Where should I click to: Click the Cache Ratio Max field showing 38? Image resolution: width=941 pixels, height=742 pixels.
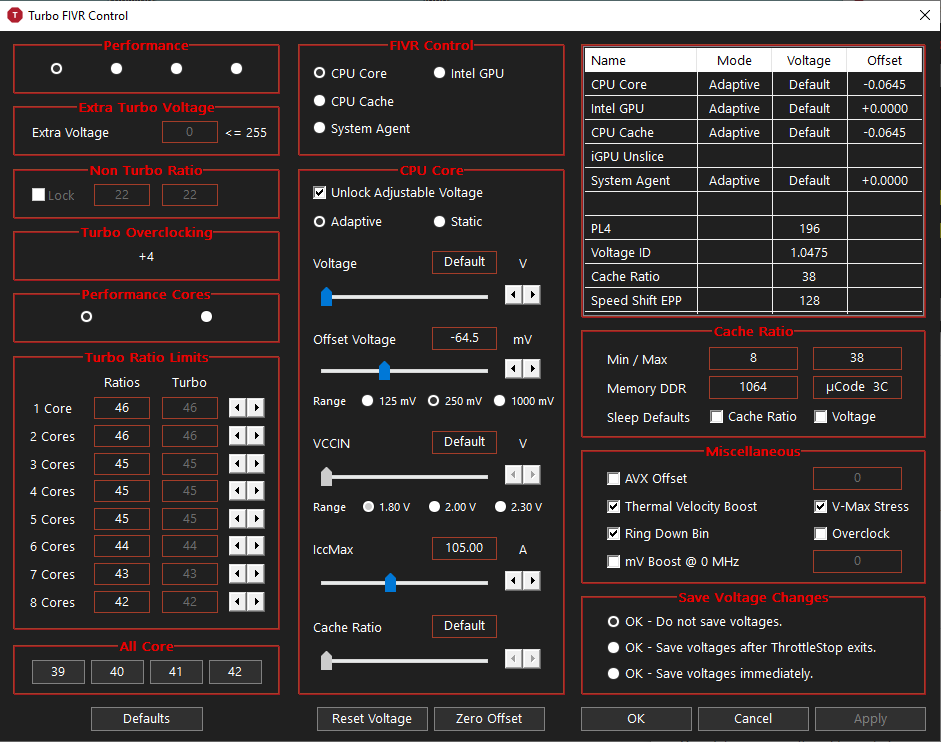pos(857,358)
